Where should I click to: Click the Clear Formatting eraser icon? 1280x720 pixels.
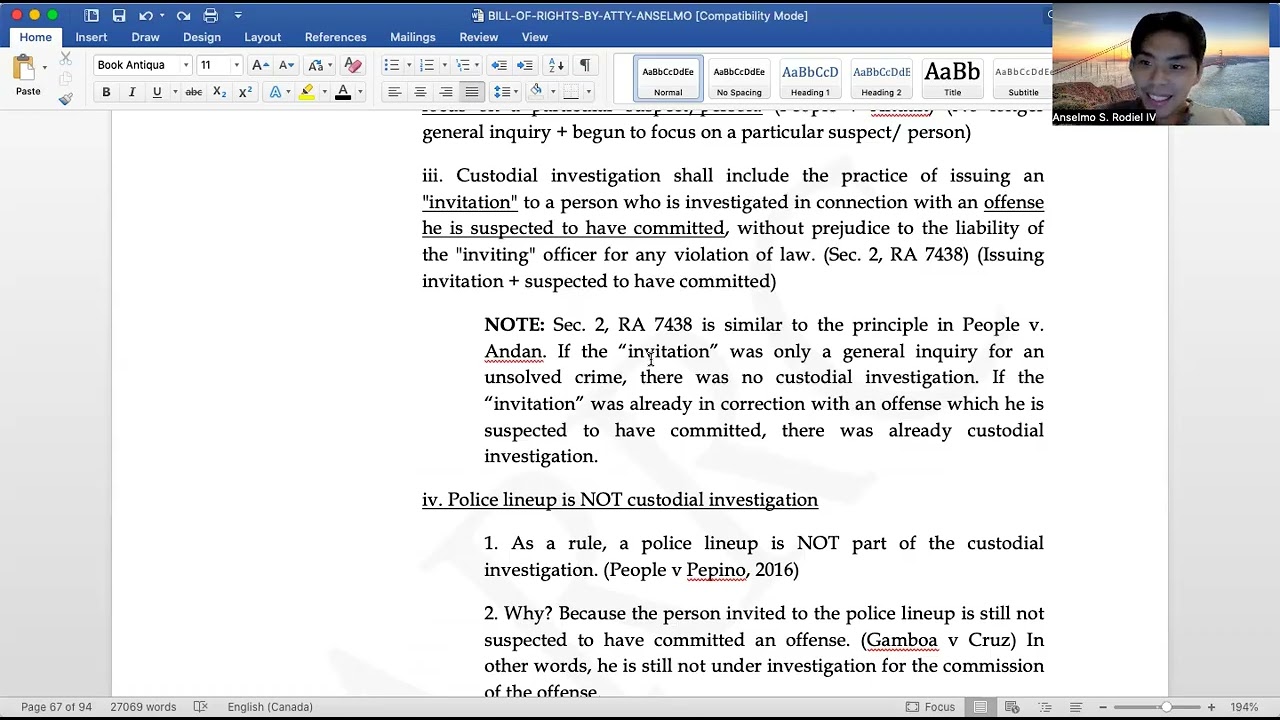click(352, 65)
